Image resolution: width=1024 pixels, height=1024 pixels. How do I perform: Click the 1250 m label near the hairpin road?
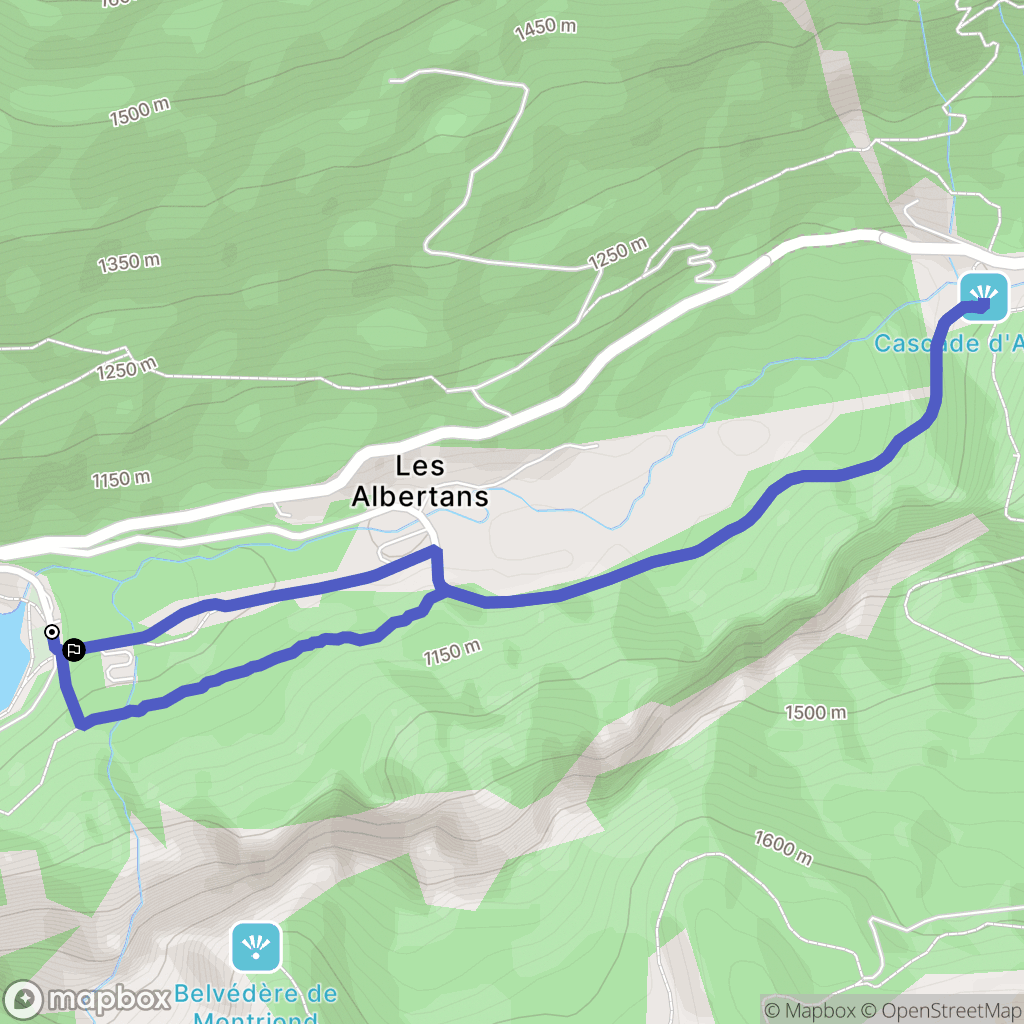click(x=617, y=253)
